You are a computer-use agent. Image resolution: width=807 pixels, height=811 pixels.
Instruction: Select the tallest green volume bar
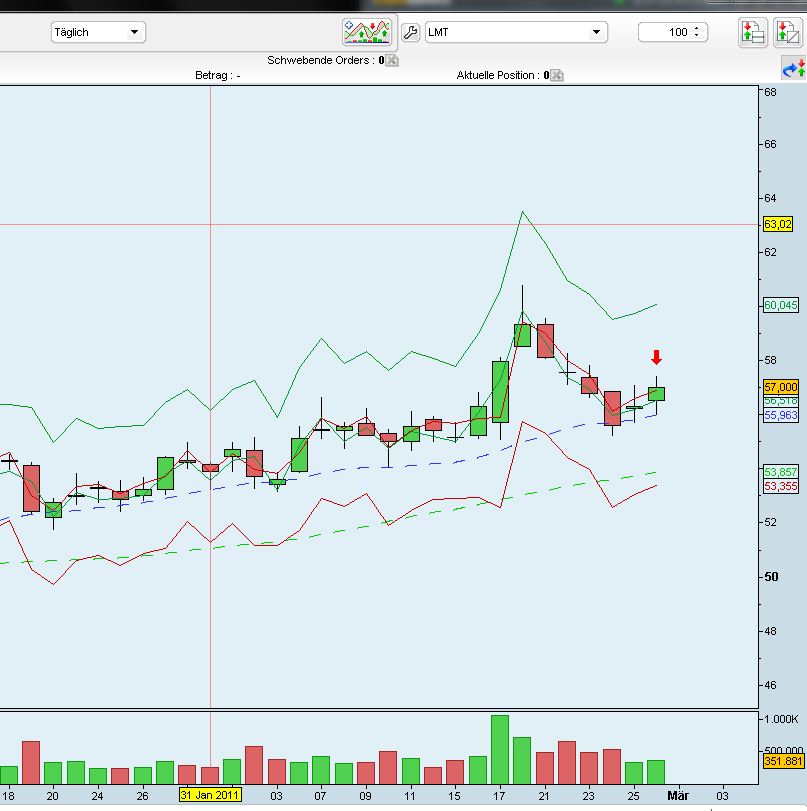pyautogui.click(x=500, y=749)
